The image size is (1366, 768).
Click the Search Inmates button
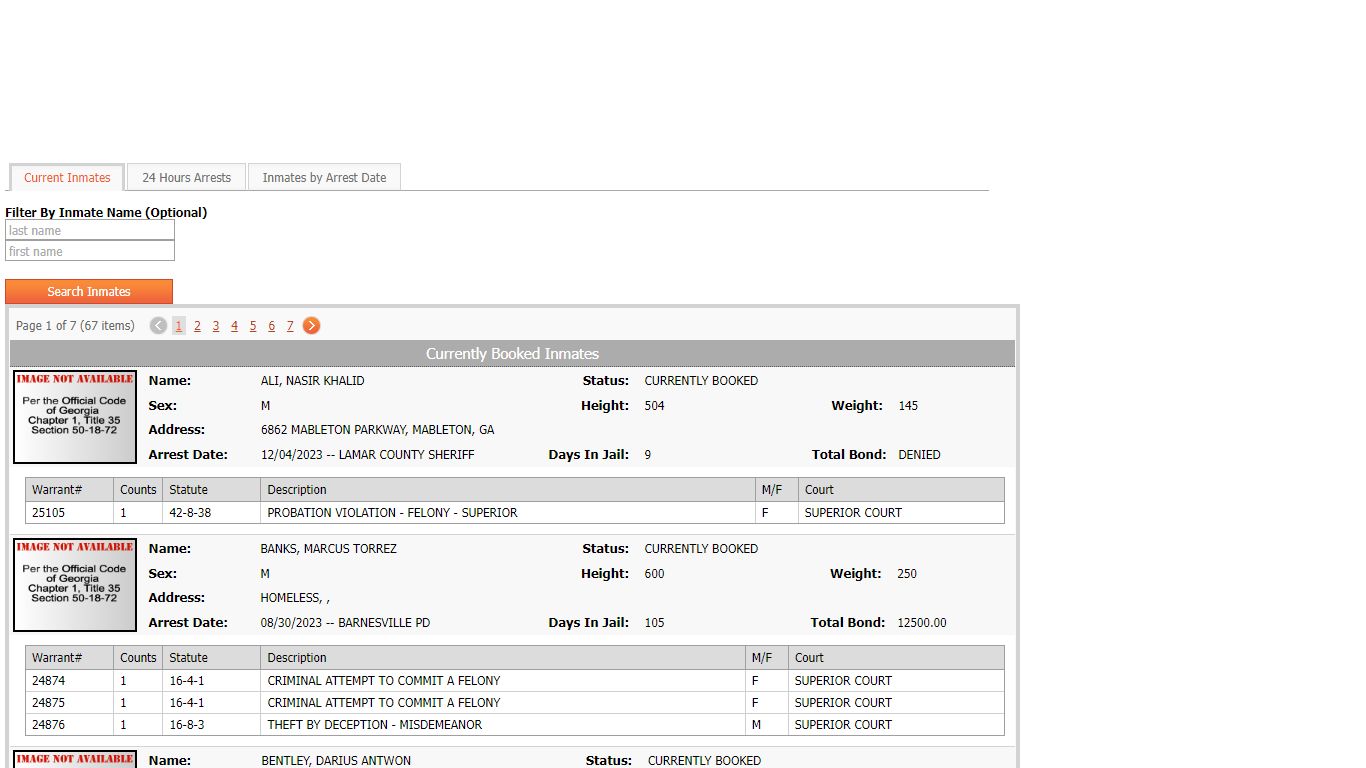pos(89,292)
